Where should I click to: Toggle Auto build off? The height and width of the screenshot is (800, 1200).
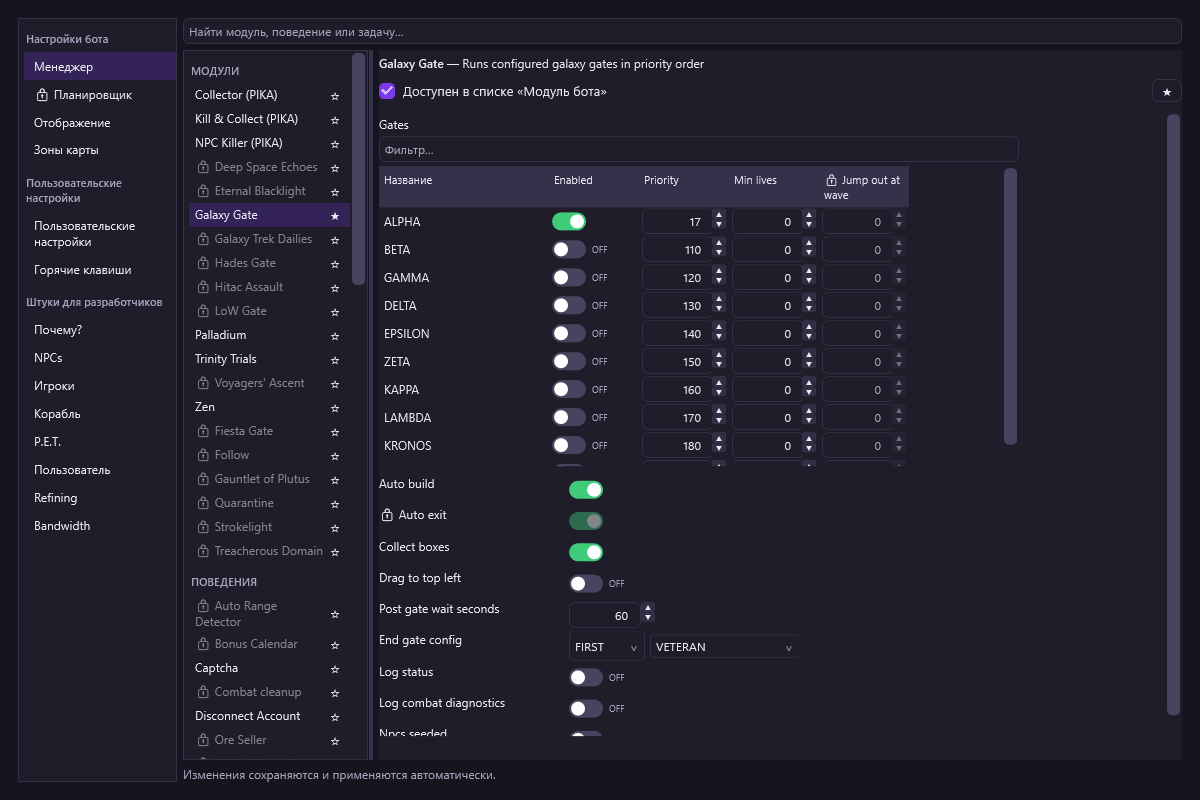[x=586, y=490]
